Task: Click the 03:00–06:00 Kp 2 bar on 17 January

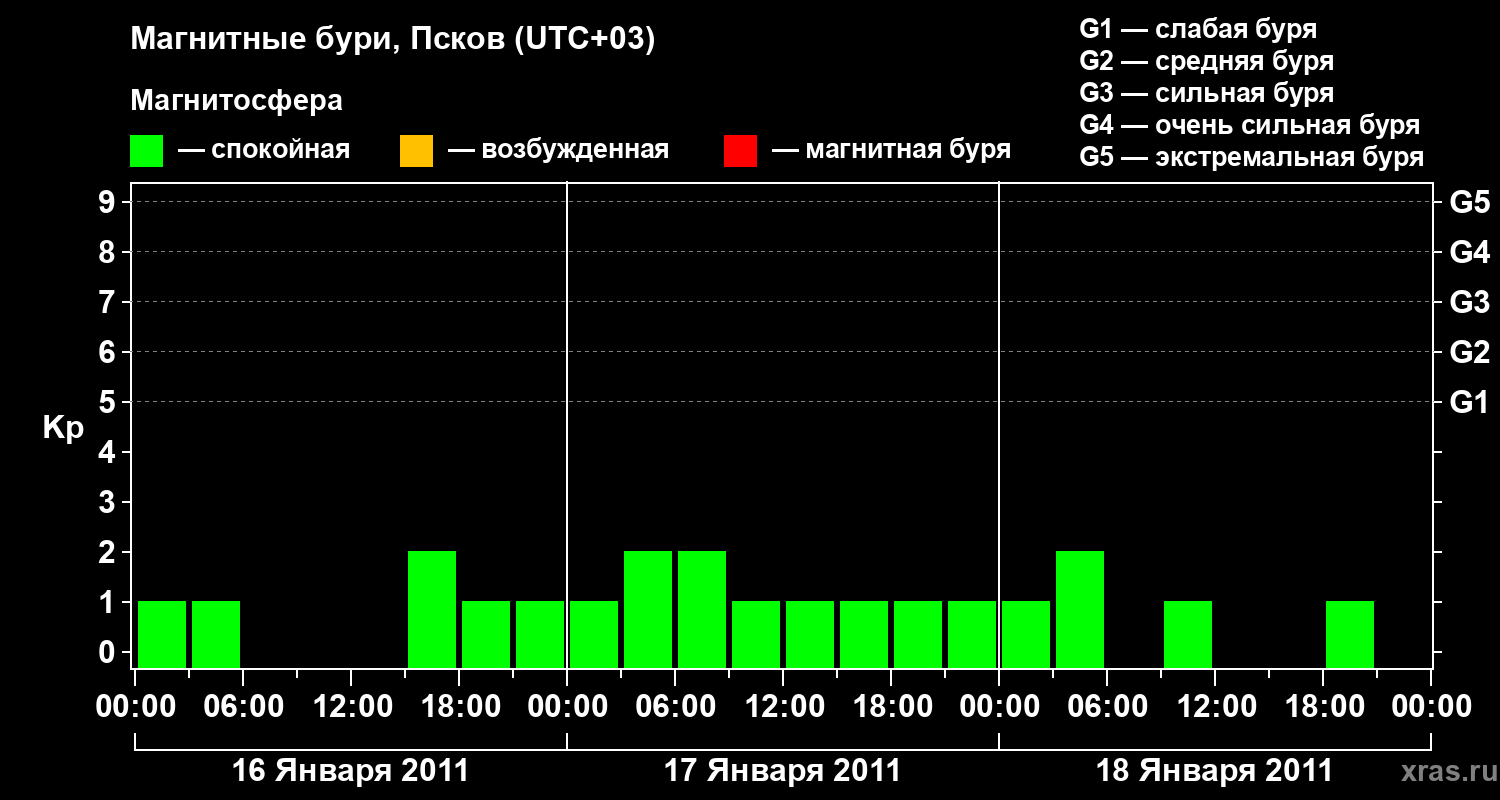Action: point(648,609)
